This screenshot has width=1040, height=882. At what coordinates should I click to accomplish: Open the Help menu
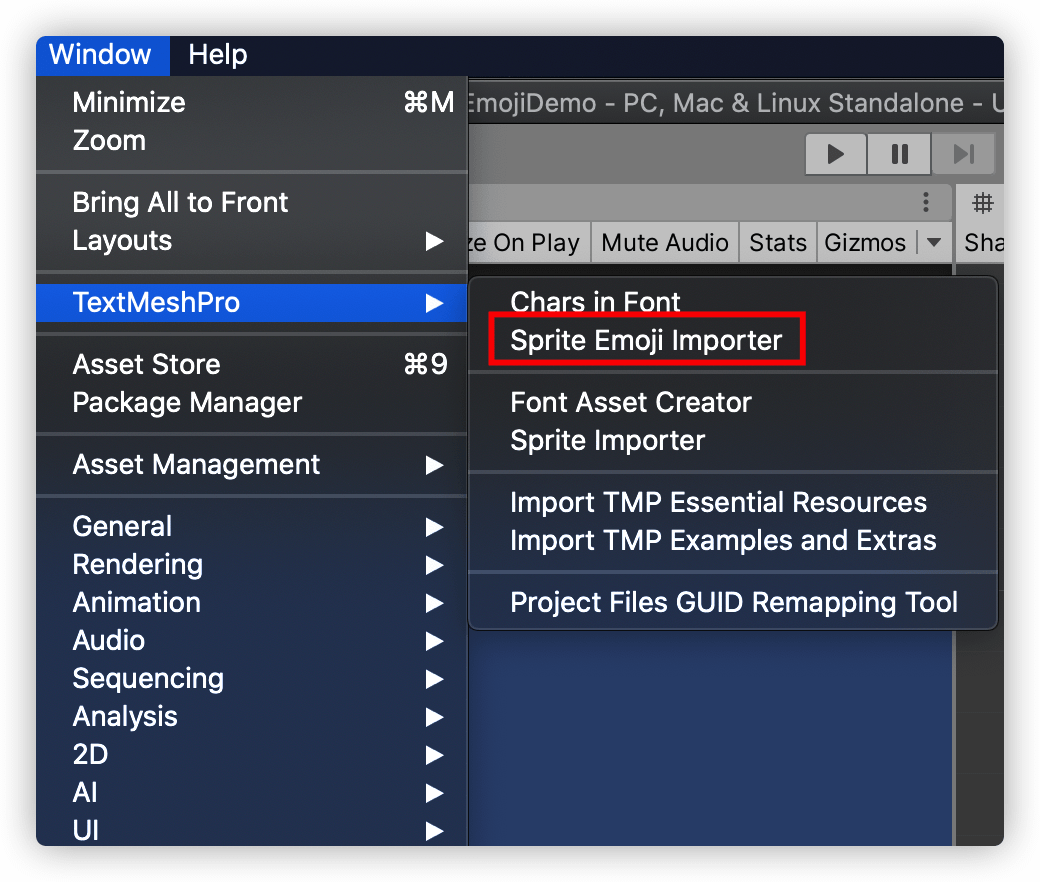tap(218, 55)
